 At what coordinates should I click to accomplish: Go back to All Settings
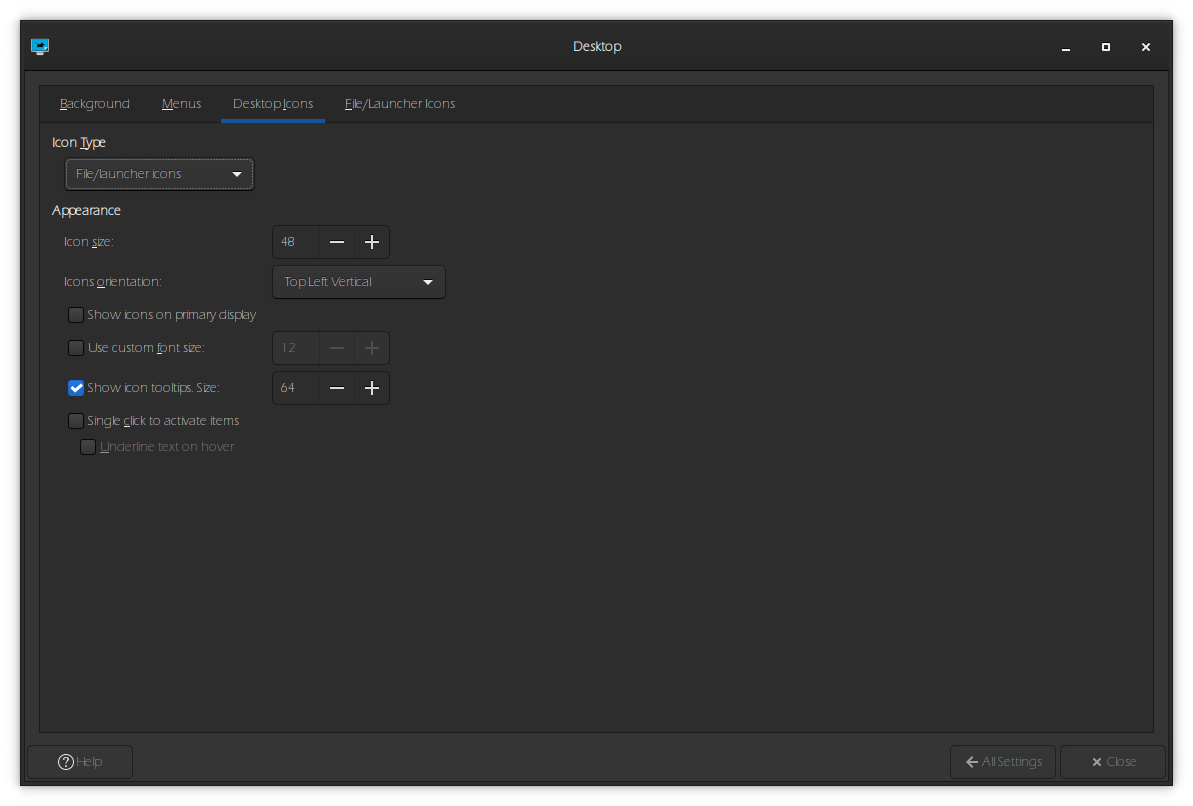tap(1003, 762)
